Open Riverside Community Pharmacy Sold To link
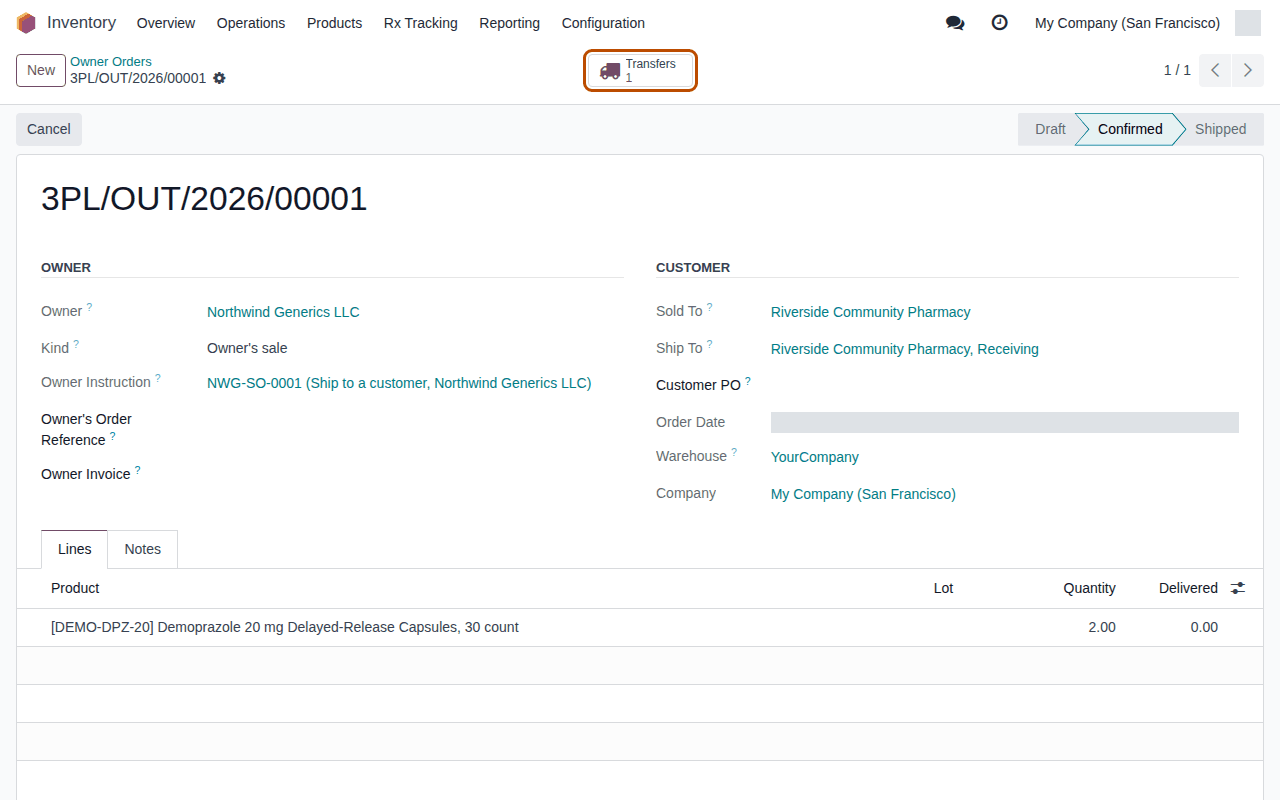This screenshot has width=1280, height=800. tap(871, 312)
